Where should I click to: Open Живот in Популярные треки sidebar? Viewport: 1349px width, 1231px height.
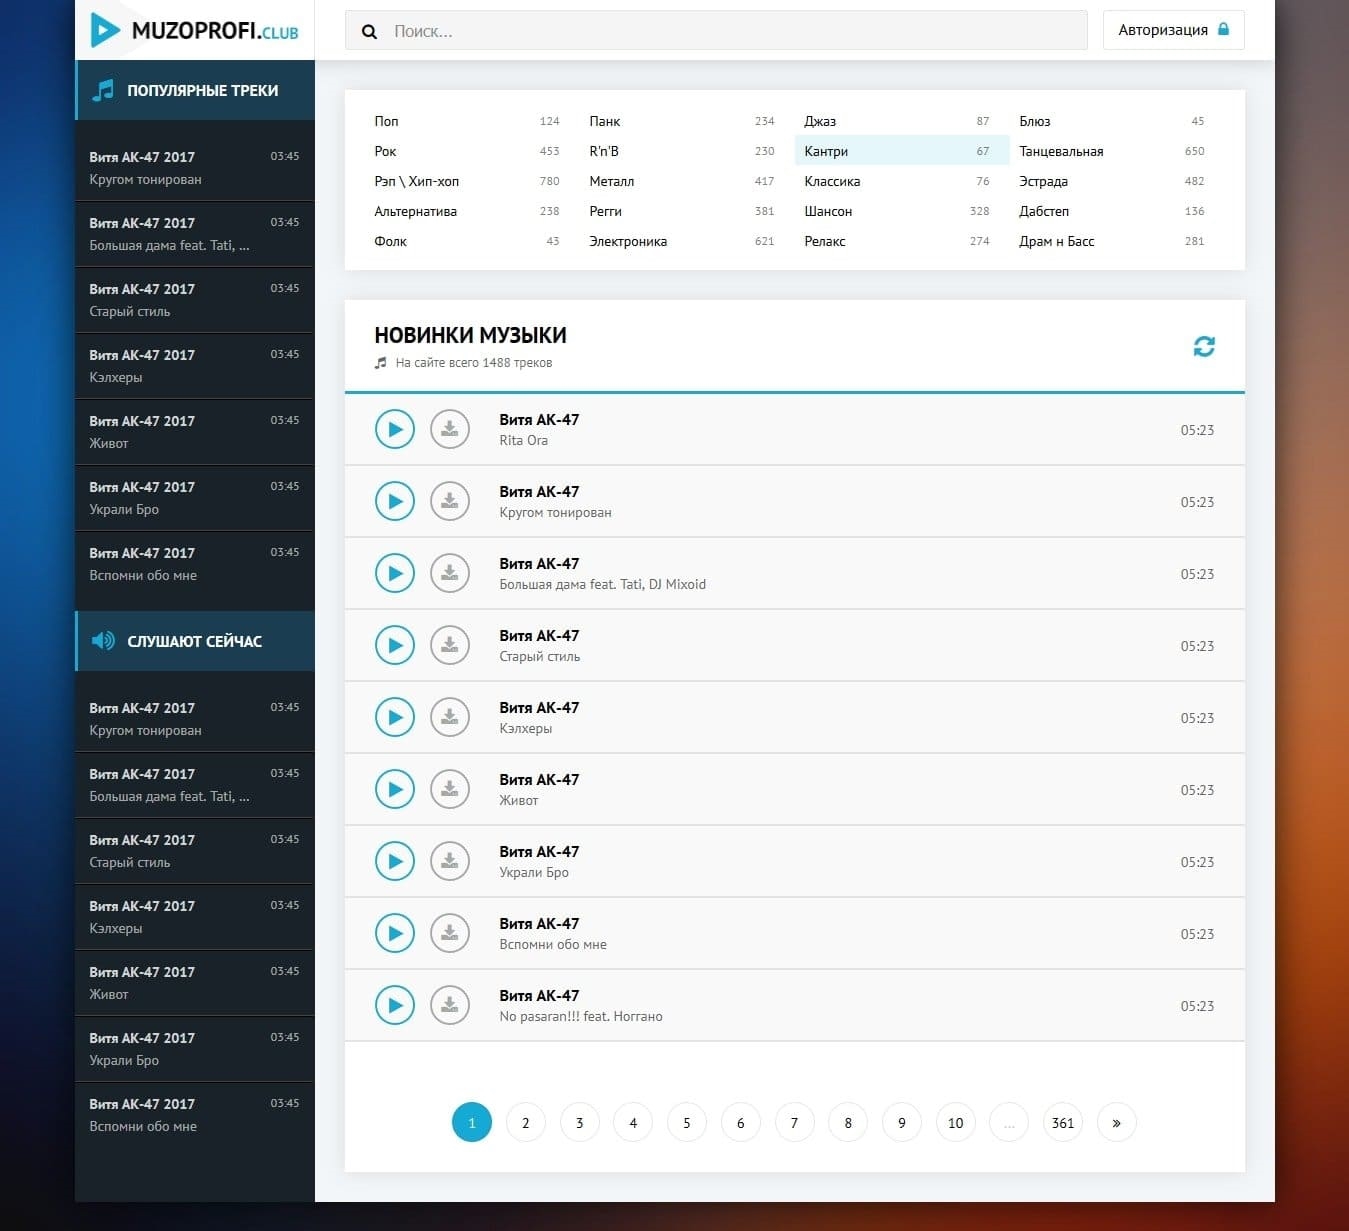(x=195, y=432)
